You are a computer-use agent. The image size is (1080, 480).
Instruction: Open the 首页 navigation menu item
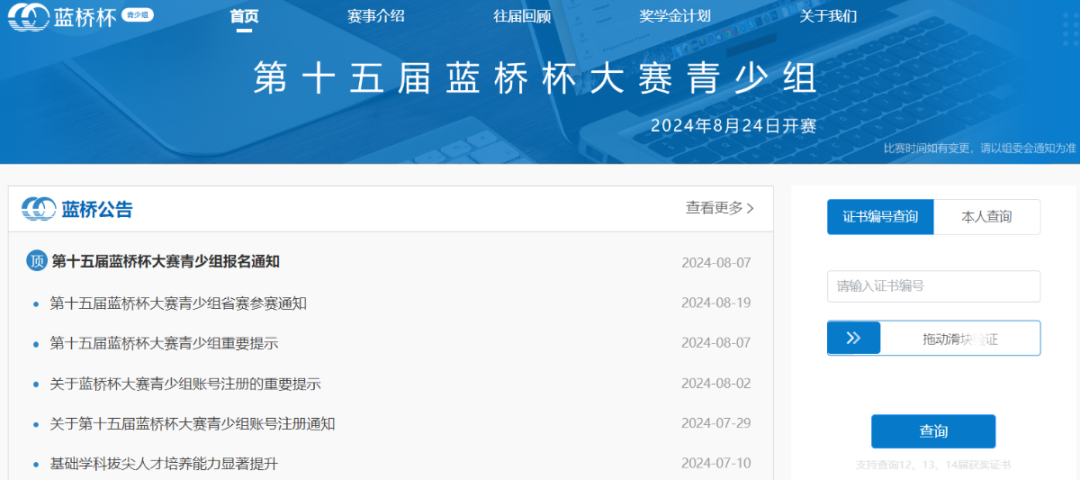(x=244, y=17)
